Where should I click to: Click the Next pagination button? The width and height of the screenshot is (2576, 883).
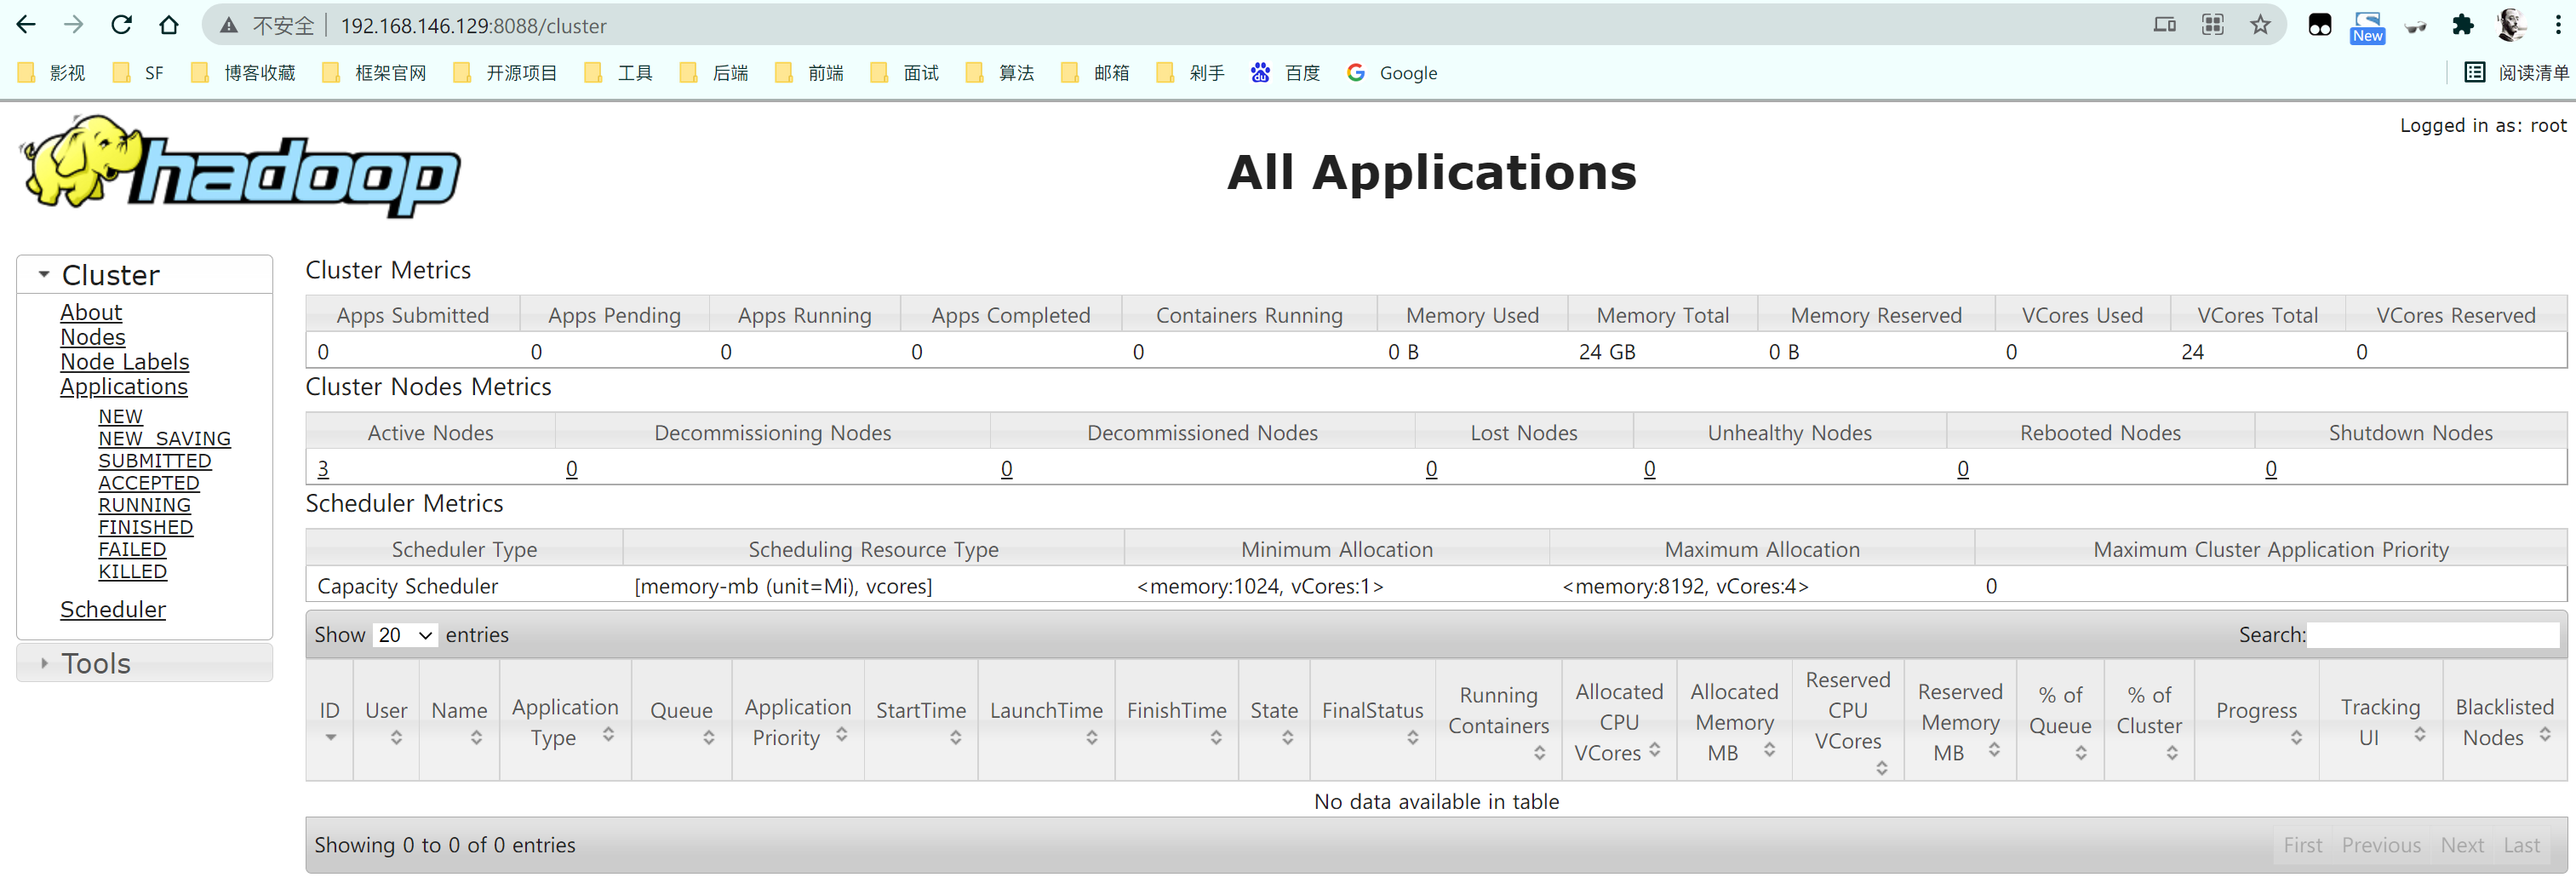2461,845
